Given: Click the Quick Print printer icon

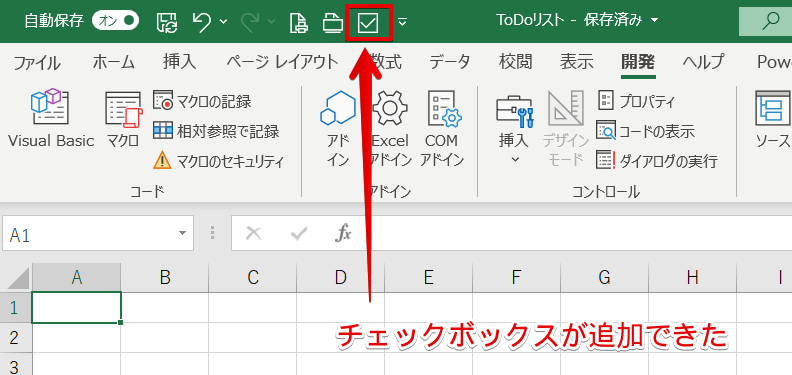Looking at the screenshot, I should pos(333,23).
